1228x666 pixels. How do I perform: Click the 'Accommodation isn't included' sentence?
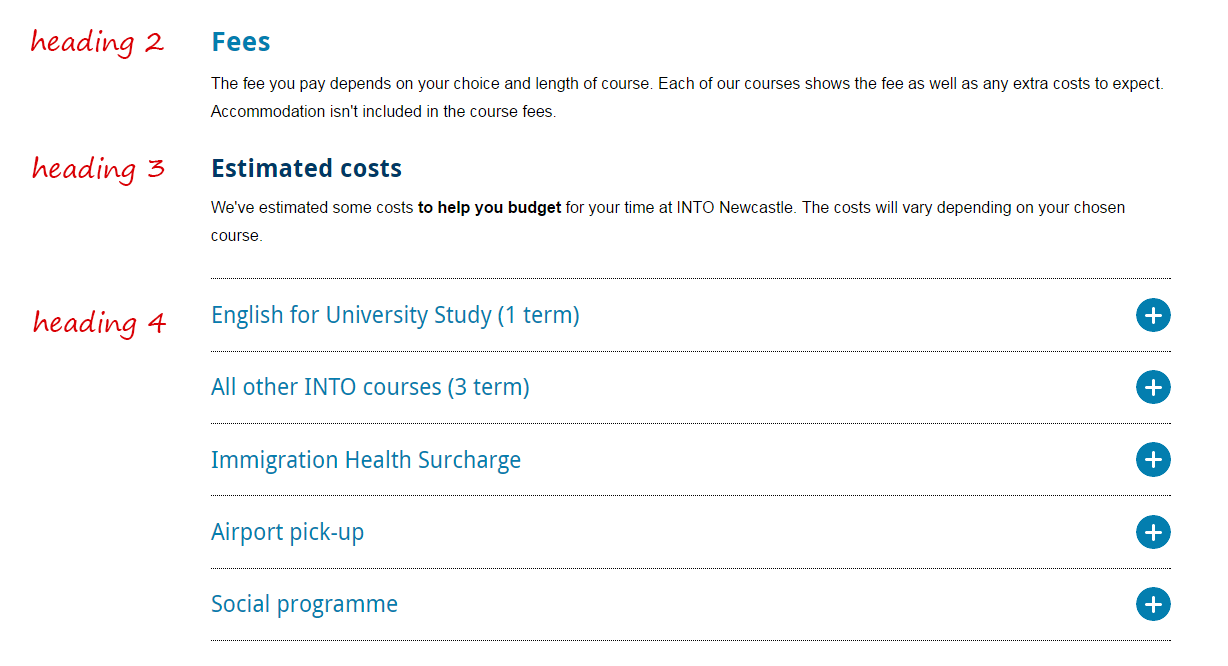coord(383,112)
